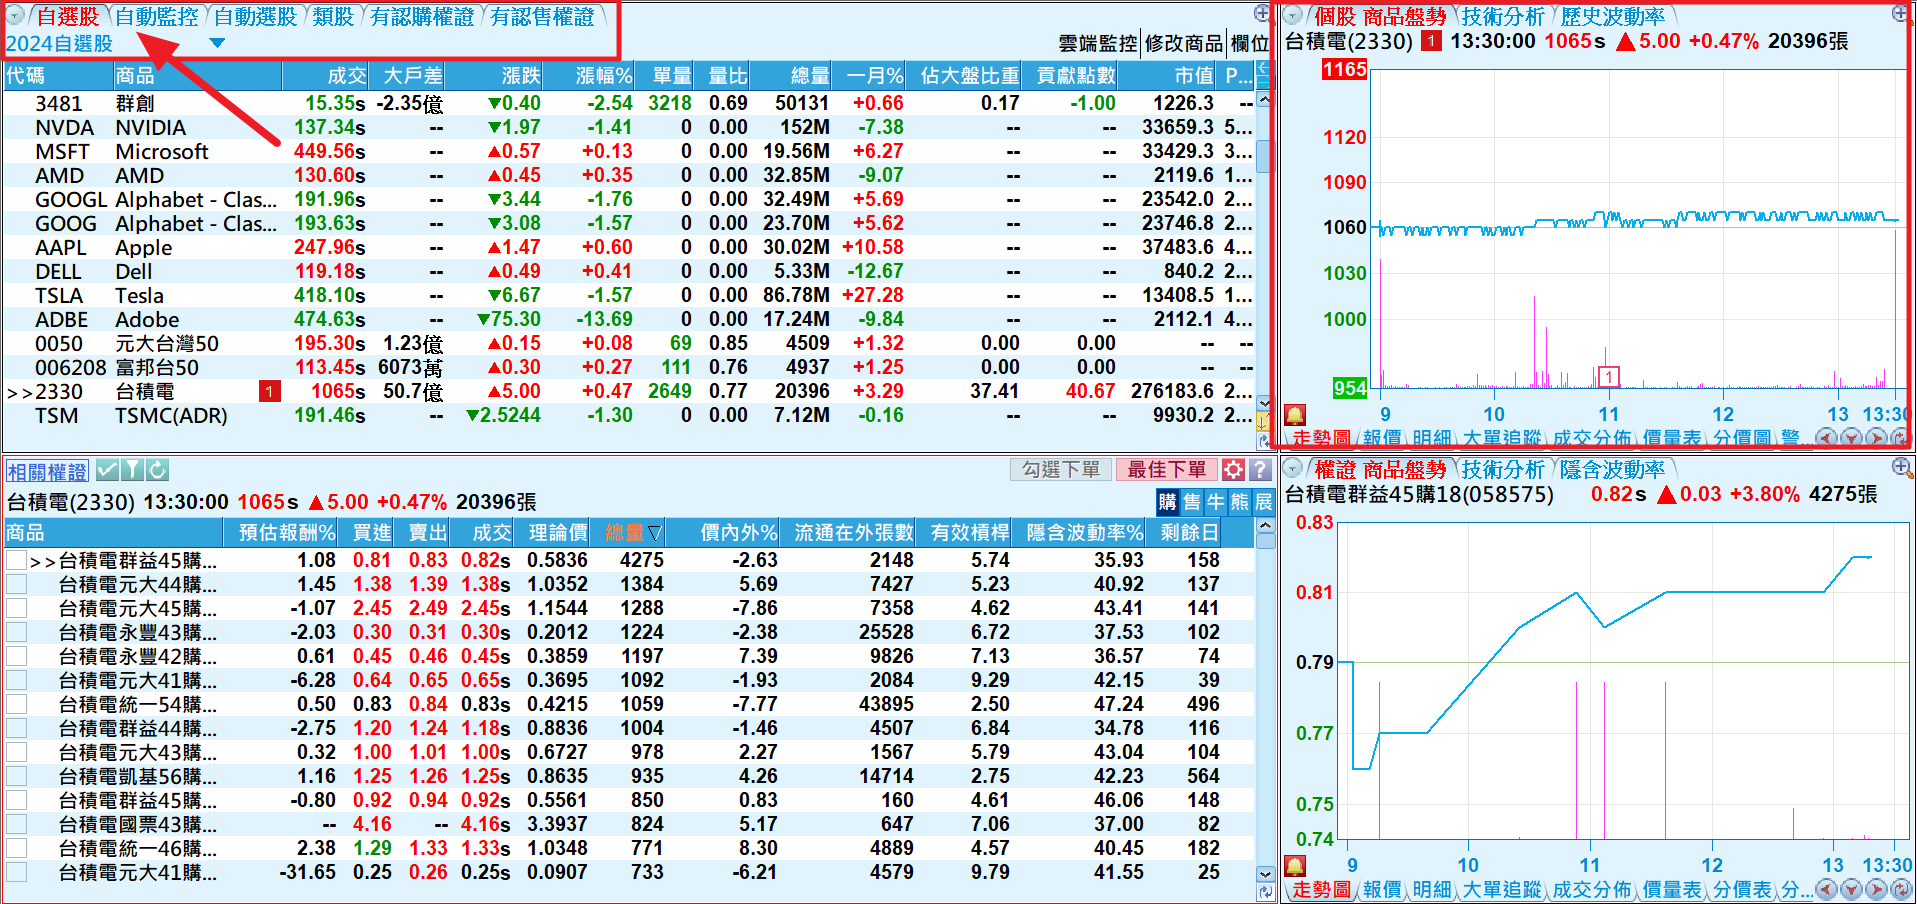The width and height of the screenshot is (1917, 904).
Task: Toggle the checkbox for 台積電永豐43購 row
Action: coord(16,633)
